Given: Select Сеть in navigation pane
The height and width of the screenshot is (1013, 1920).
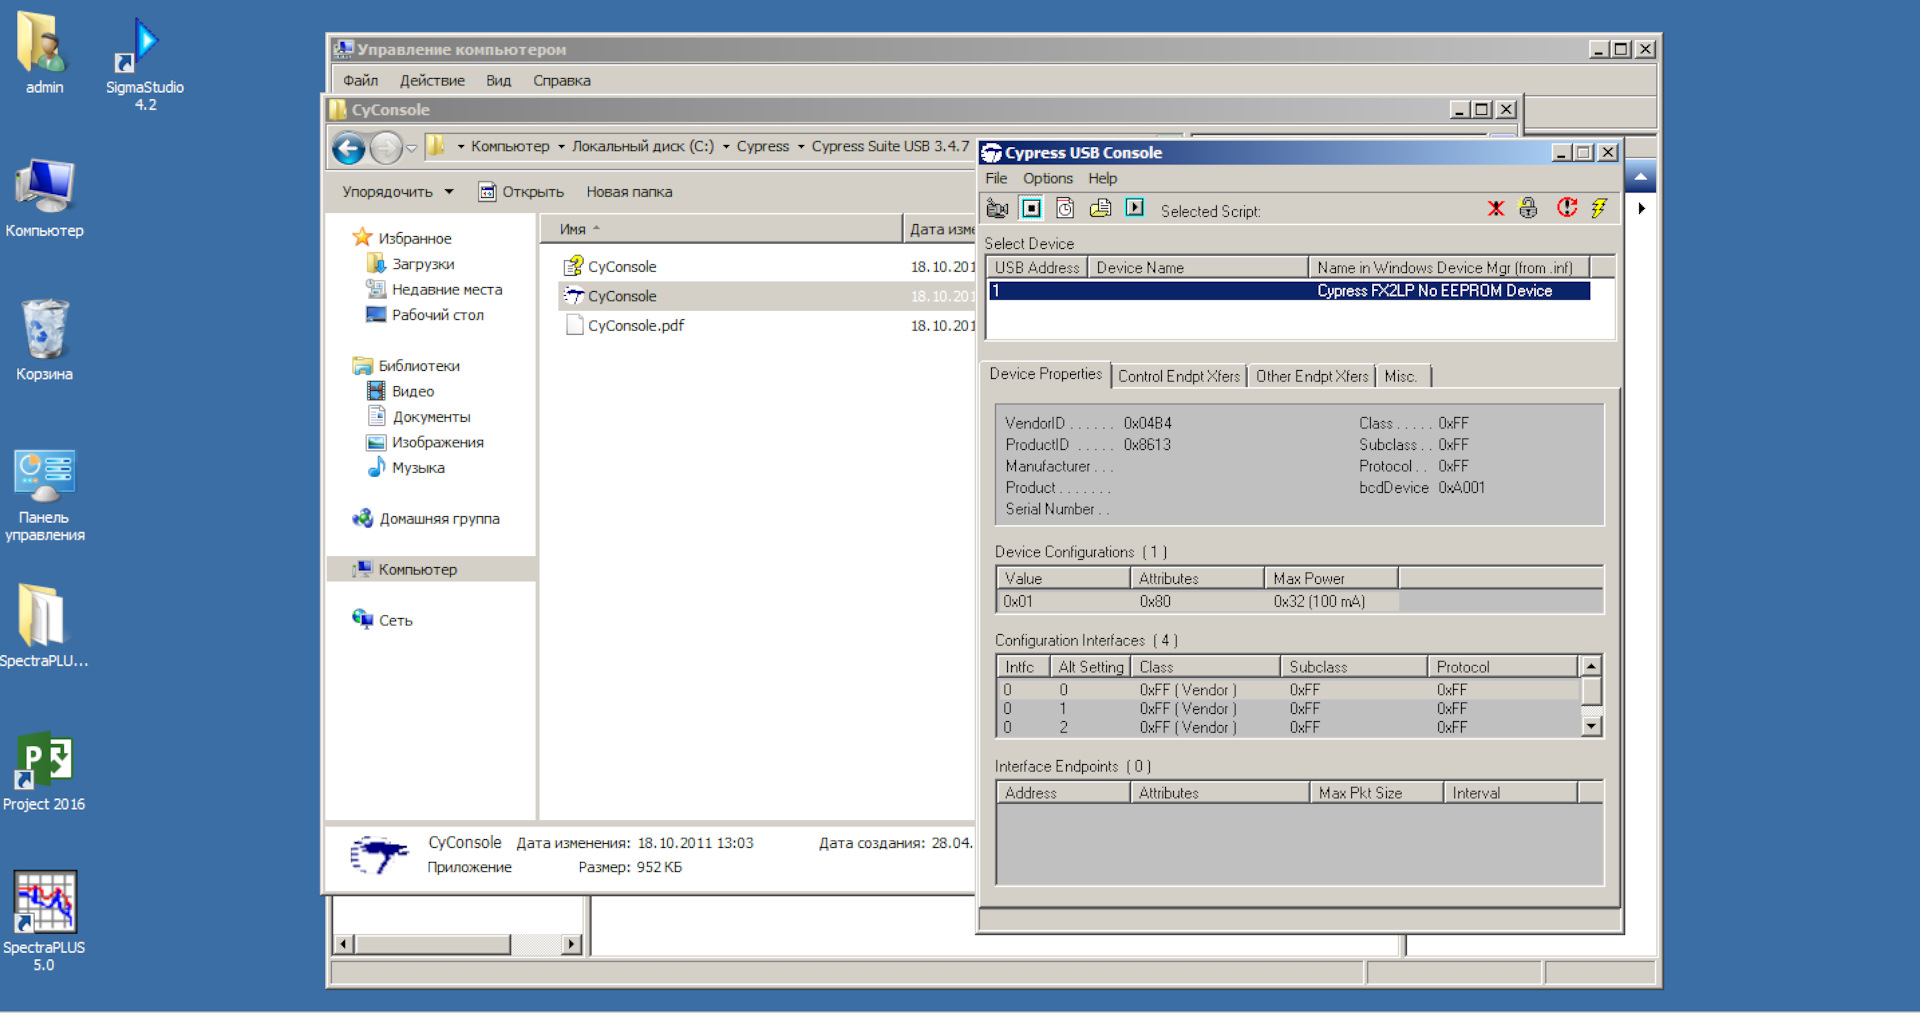Looking at the screenshot, I should [395, 620].
